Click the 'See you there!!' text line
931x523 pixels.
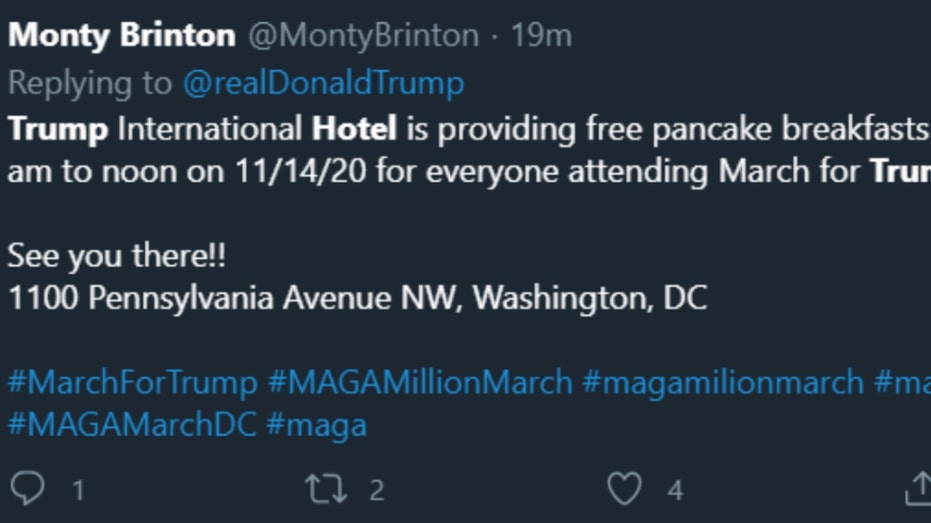(116, 256)
